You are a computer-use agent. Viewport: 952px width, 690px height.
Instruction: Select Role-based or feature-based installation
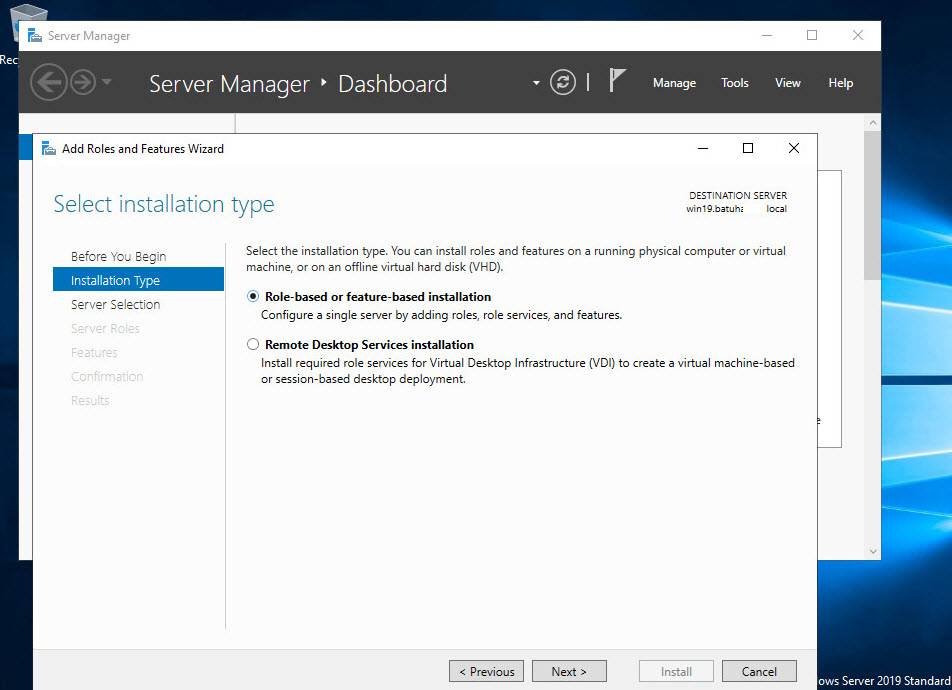pos(252,297)
